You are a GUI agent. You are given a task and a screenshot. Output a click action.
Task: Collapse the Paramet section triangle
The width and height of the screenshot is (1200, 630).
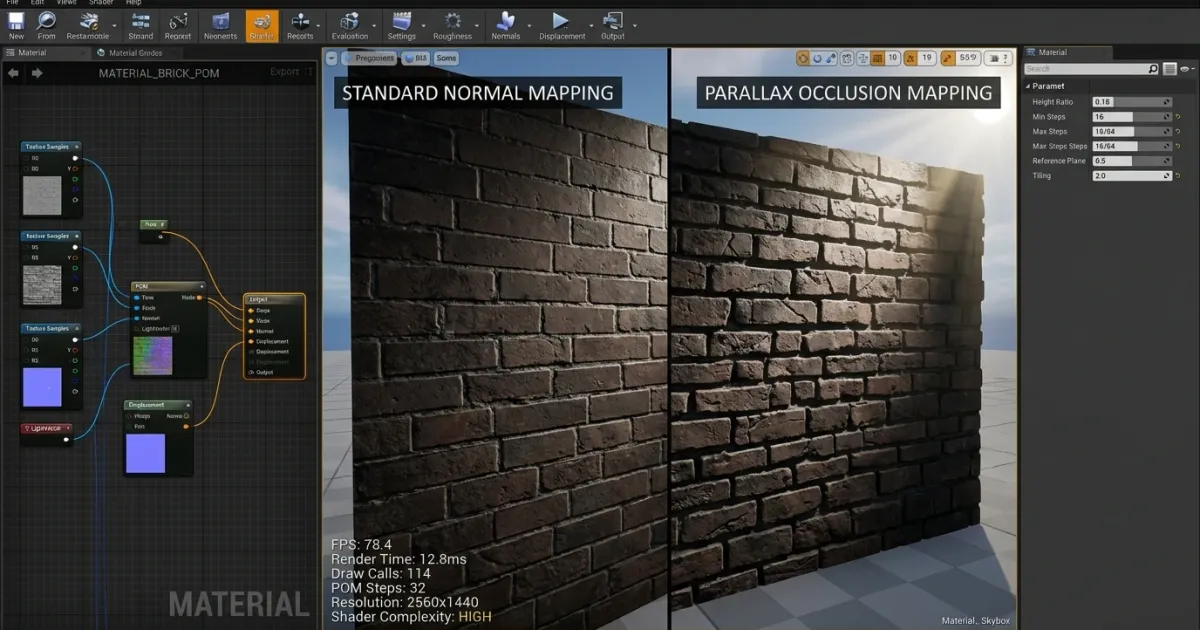(1027, 86)
